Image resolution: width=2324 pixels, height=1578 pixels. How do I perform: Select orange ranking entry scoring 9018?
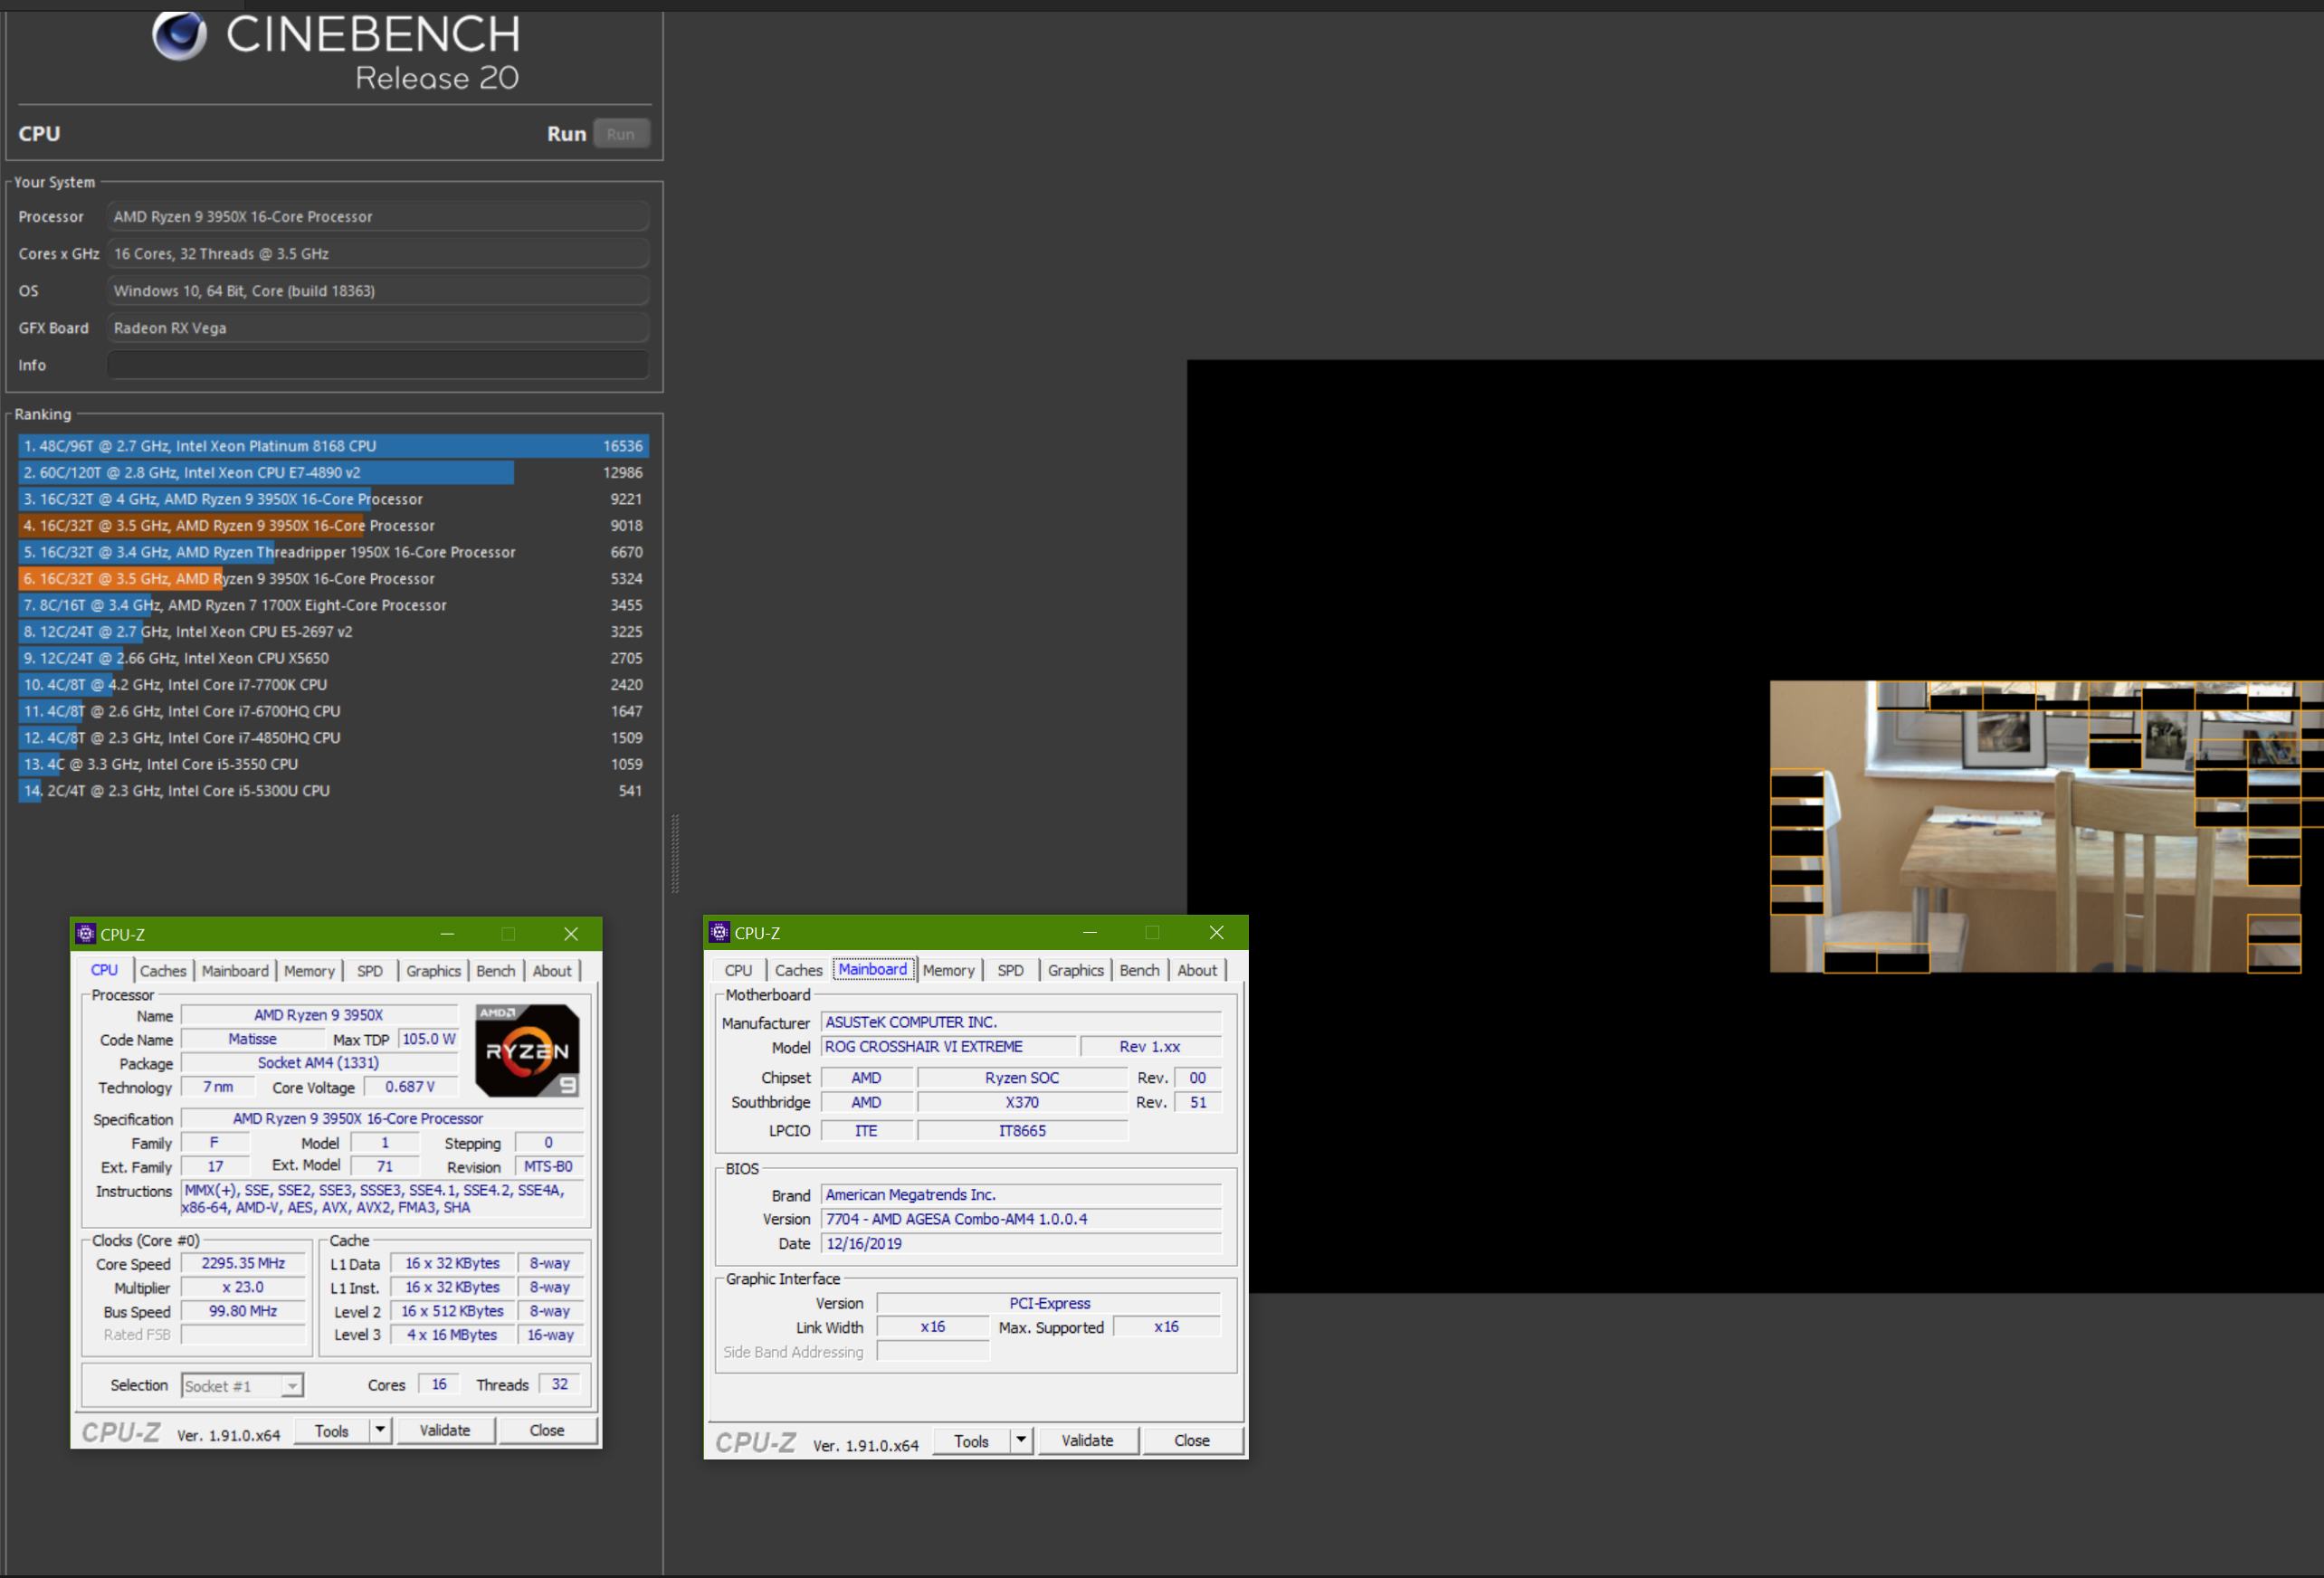point(333,525)
